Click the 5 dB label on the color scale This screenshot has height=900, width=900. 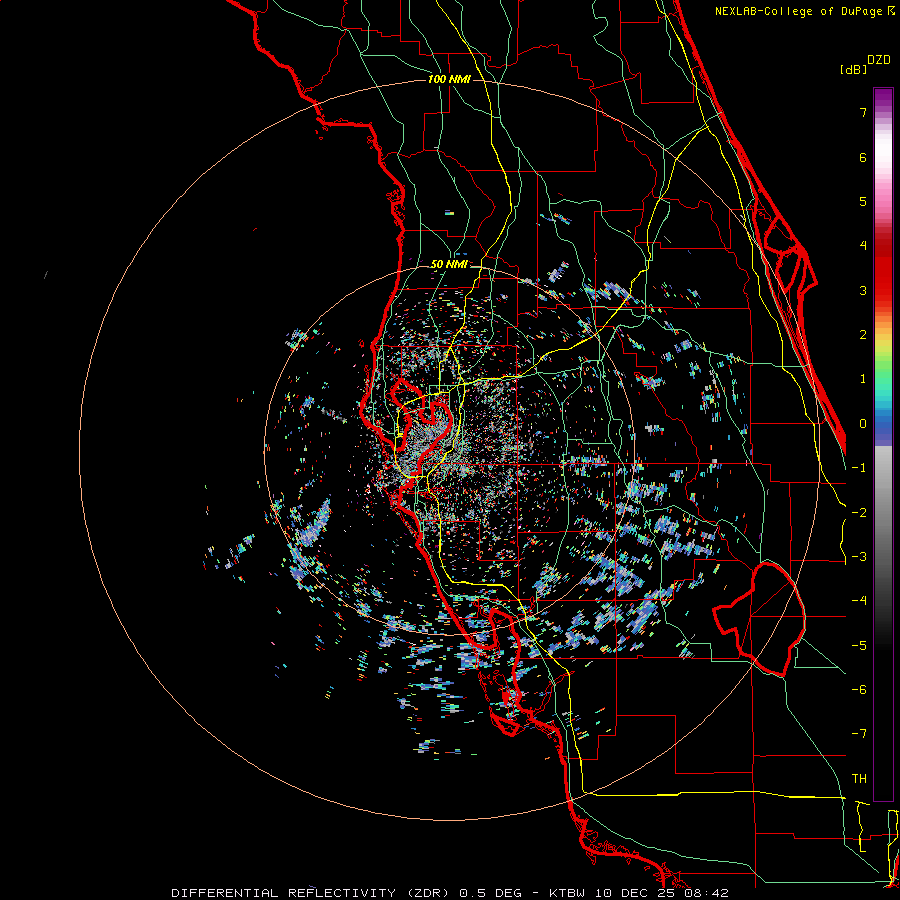[x=863, y=201]
